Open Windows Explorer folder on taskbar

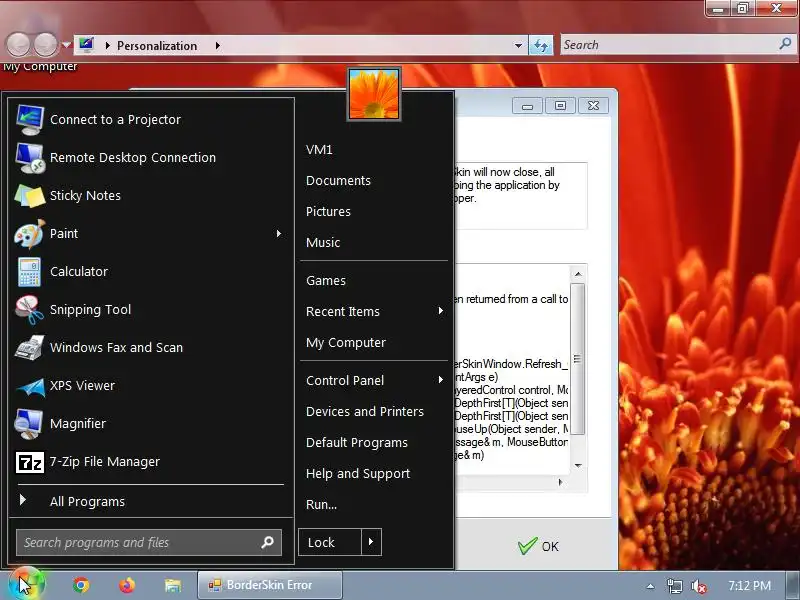(x=173, y=585)
